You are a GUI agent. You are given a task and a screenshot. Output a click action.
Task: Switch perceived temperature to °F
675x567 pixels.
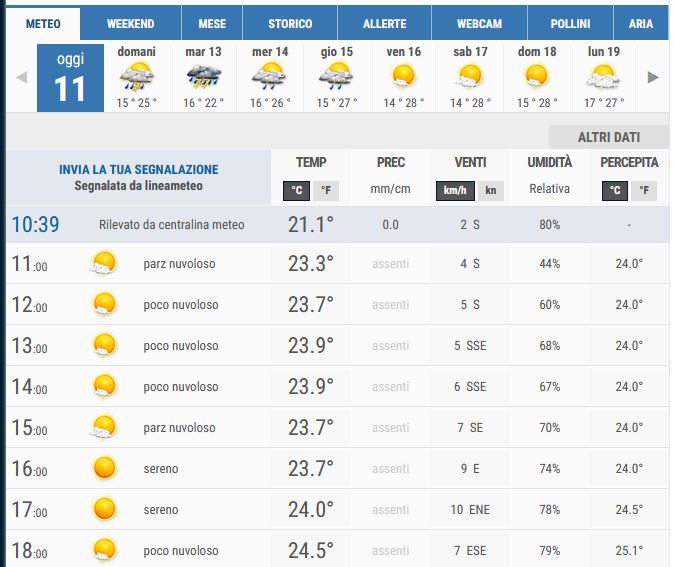[643, 191]
